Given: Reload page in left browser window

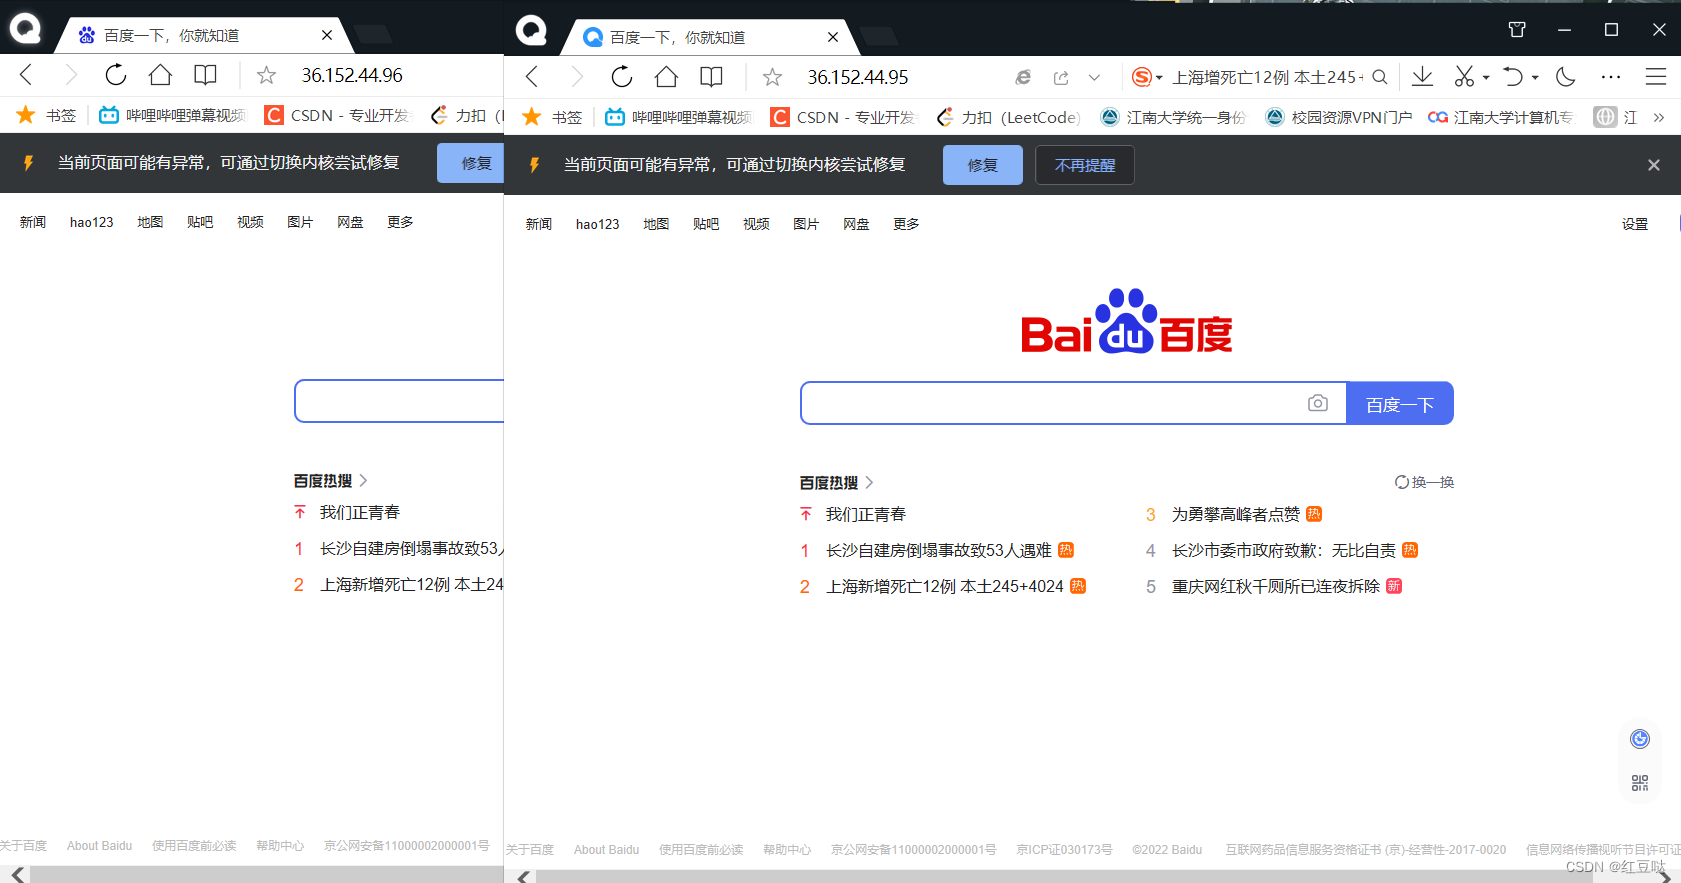Looking at the screenshot, I should point(116,75).
